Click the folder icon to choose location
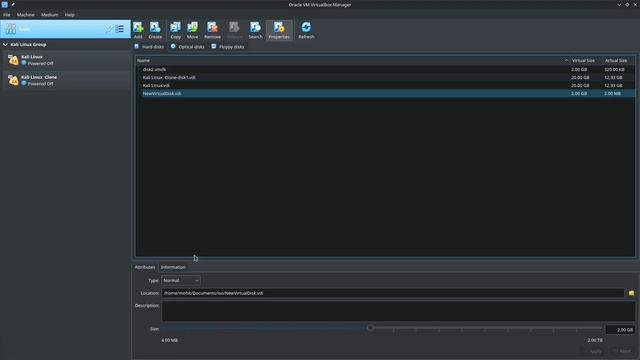The height and width of the screenshot is (360, 640). pos(631,293)
